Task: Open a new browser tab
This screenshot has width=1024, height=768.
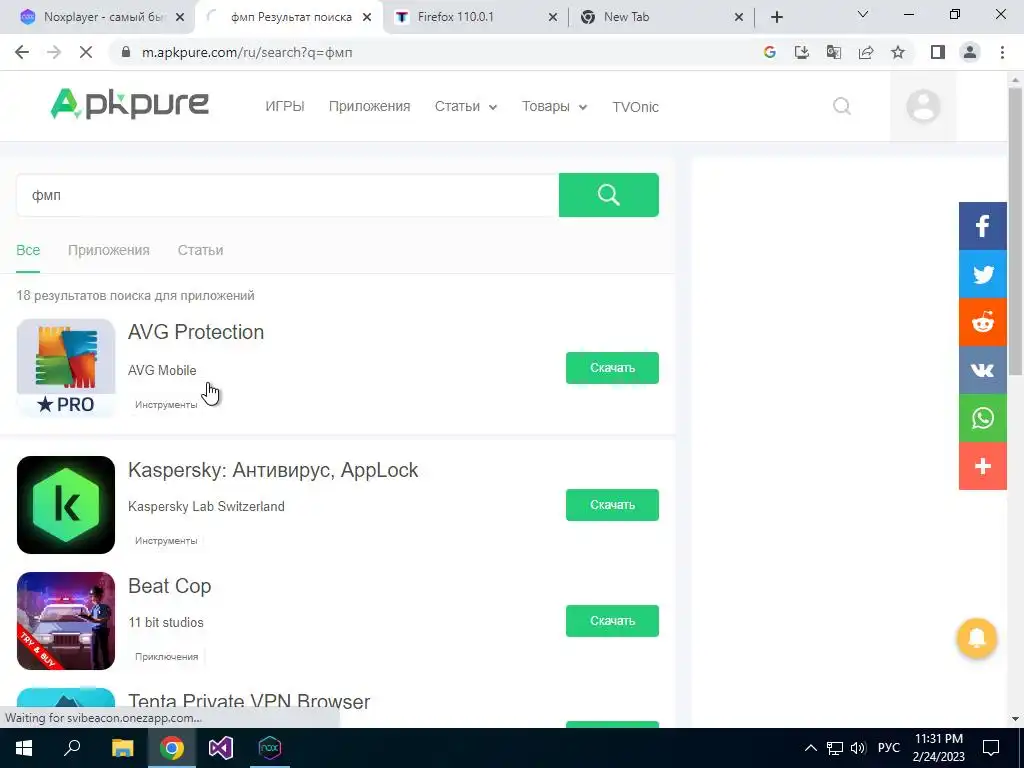Action: pyautogui.click(x=776, y=17)
